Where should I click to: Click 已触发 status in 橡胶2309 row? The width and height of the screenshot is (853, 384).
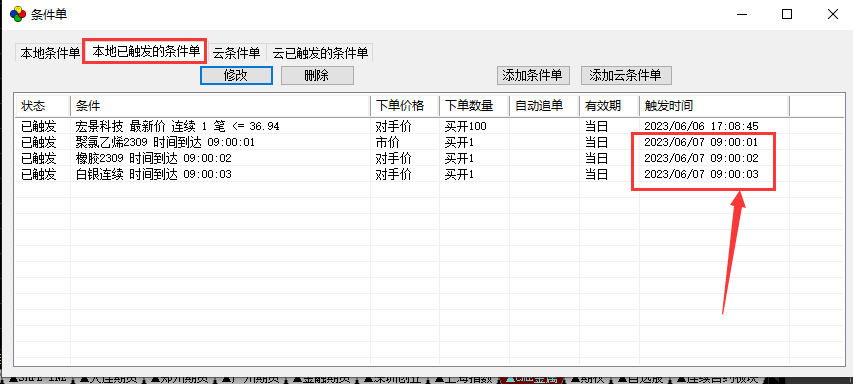[38, 159]
